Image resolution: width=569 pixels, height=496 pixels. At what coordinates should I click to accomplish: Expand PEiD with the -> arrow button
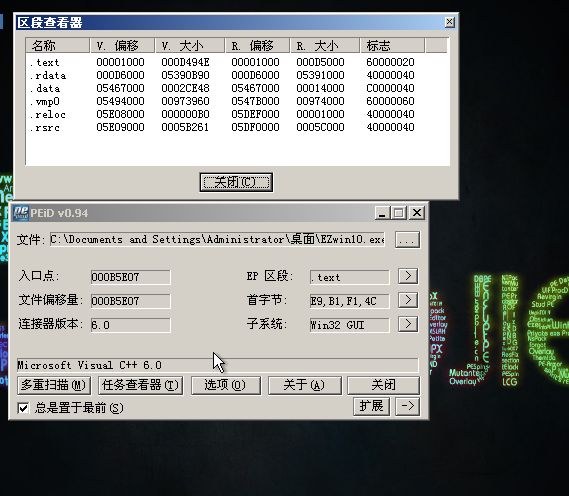(x=408, y=406)
